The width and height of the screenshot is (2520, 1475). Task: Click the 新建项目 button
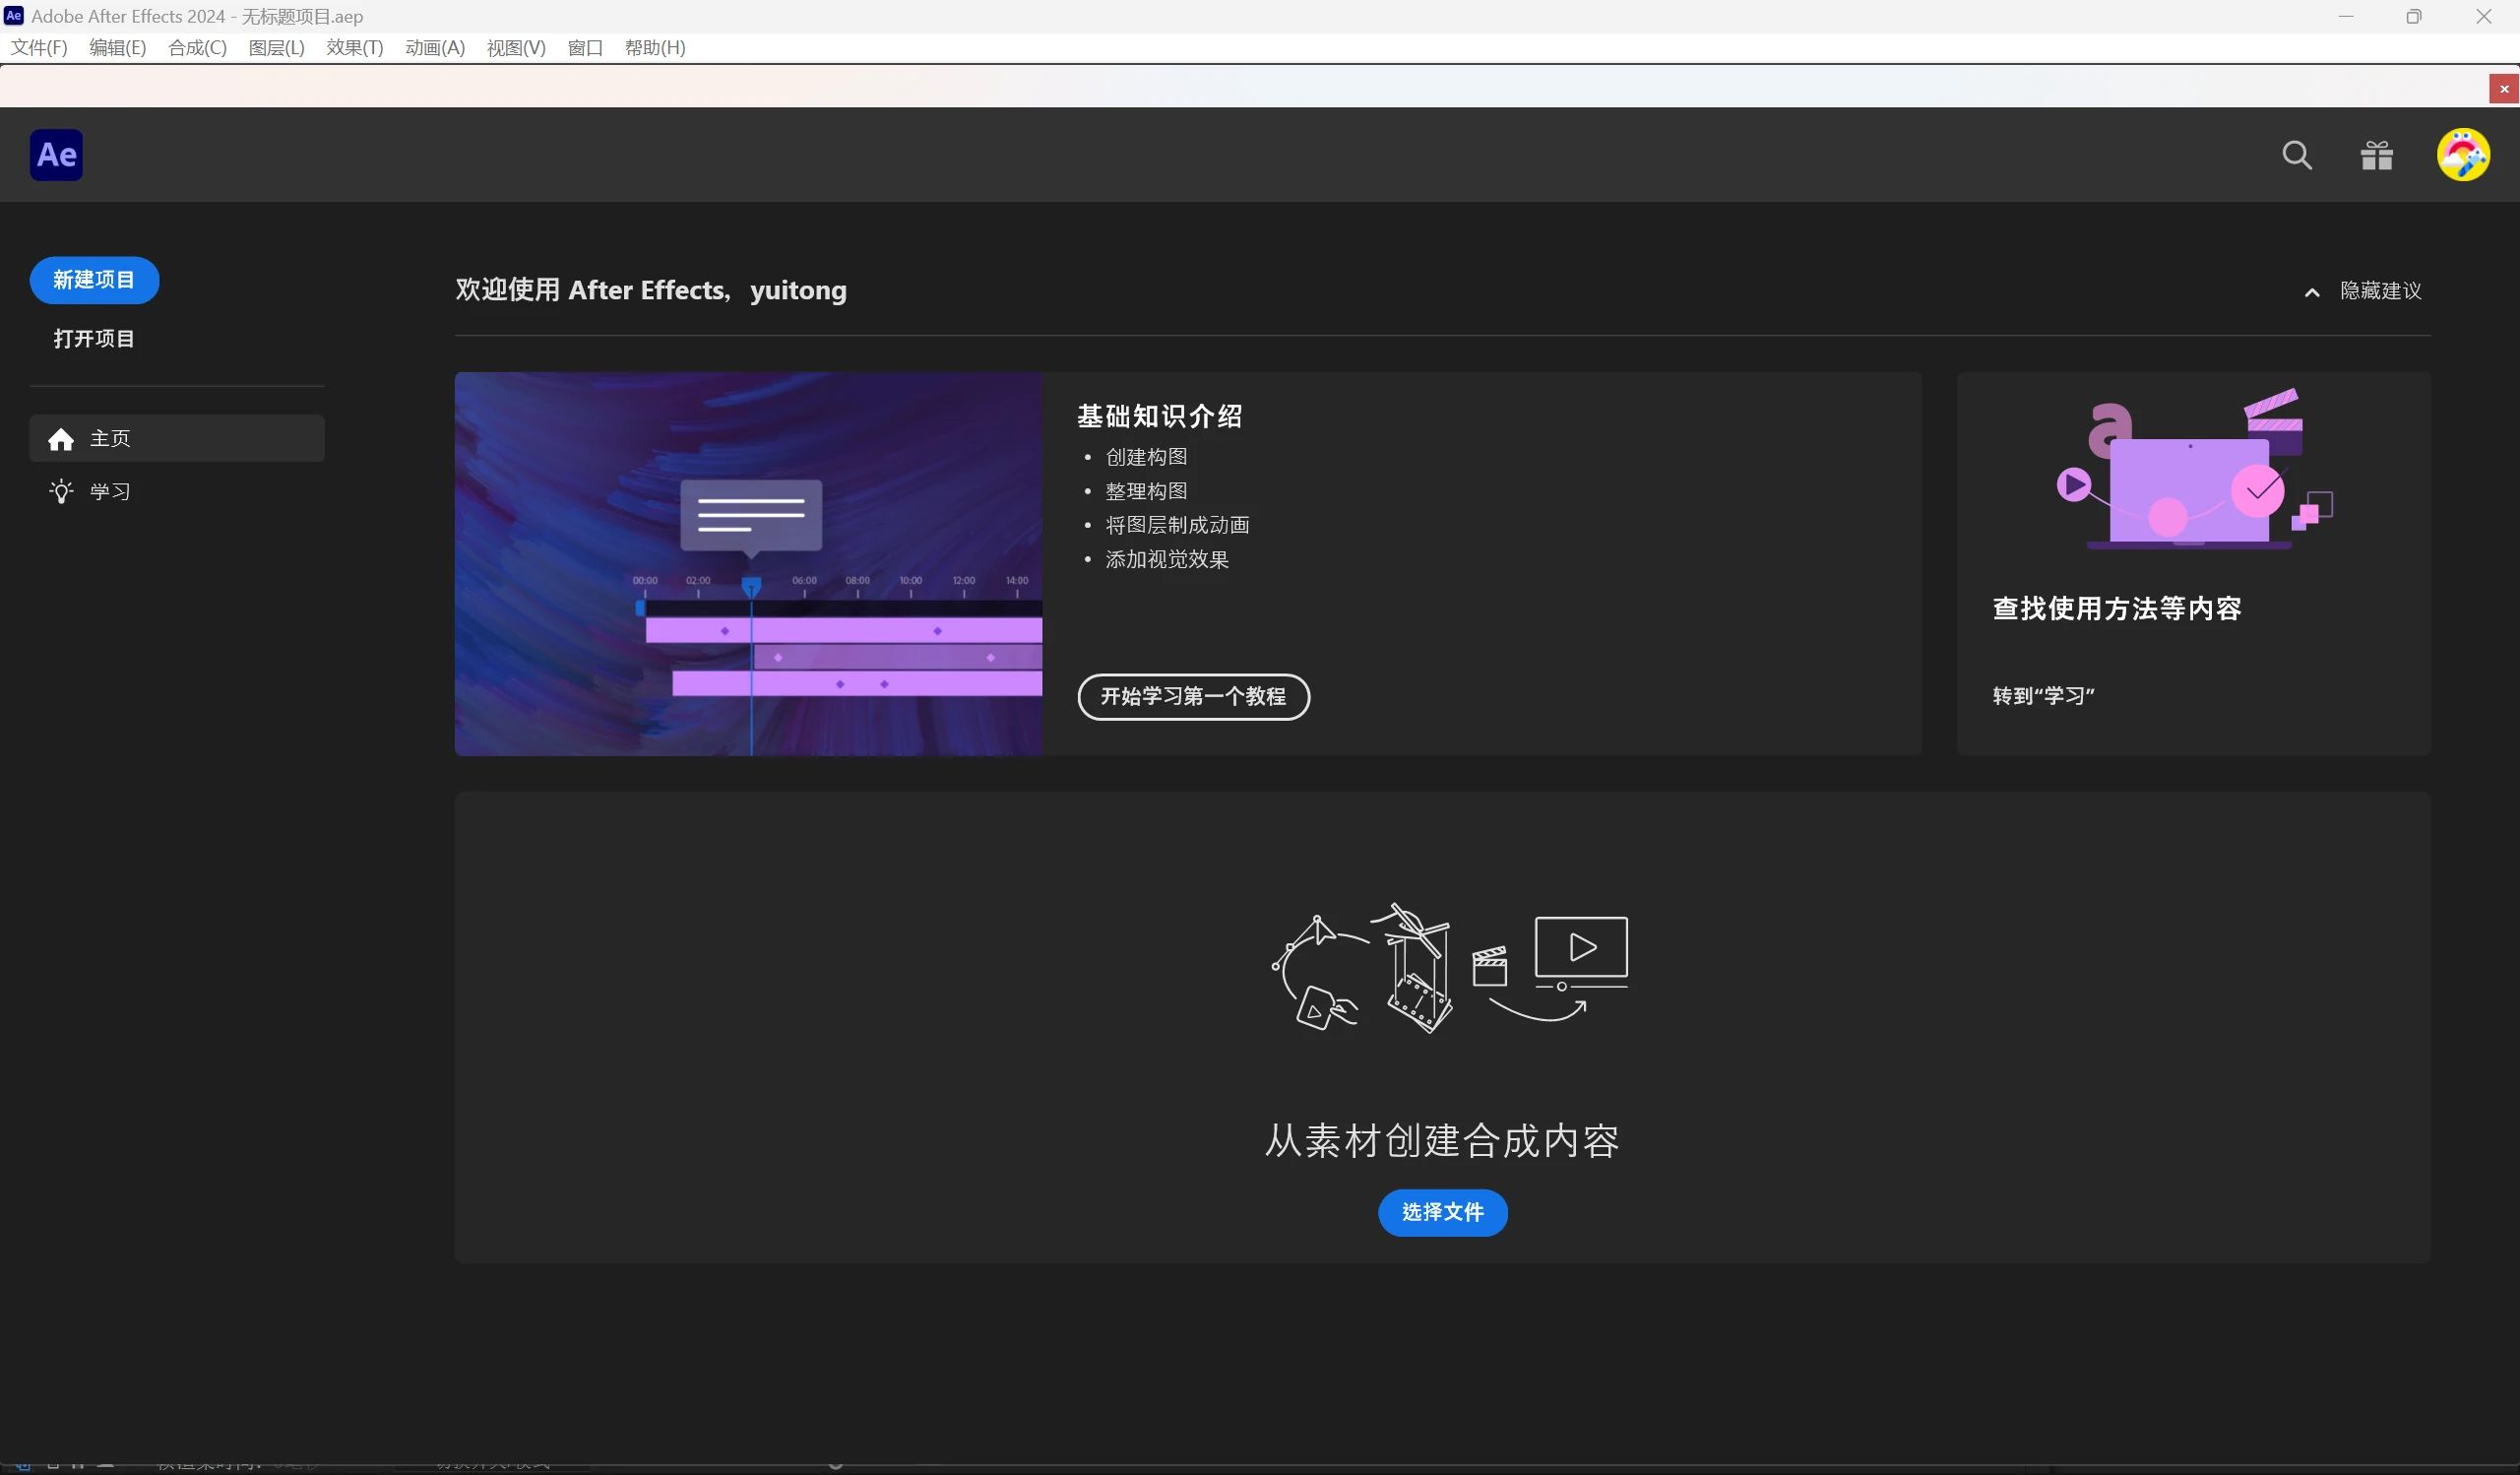pos(94,280)
